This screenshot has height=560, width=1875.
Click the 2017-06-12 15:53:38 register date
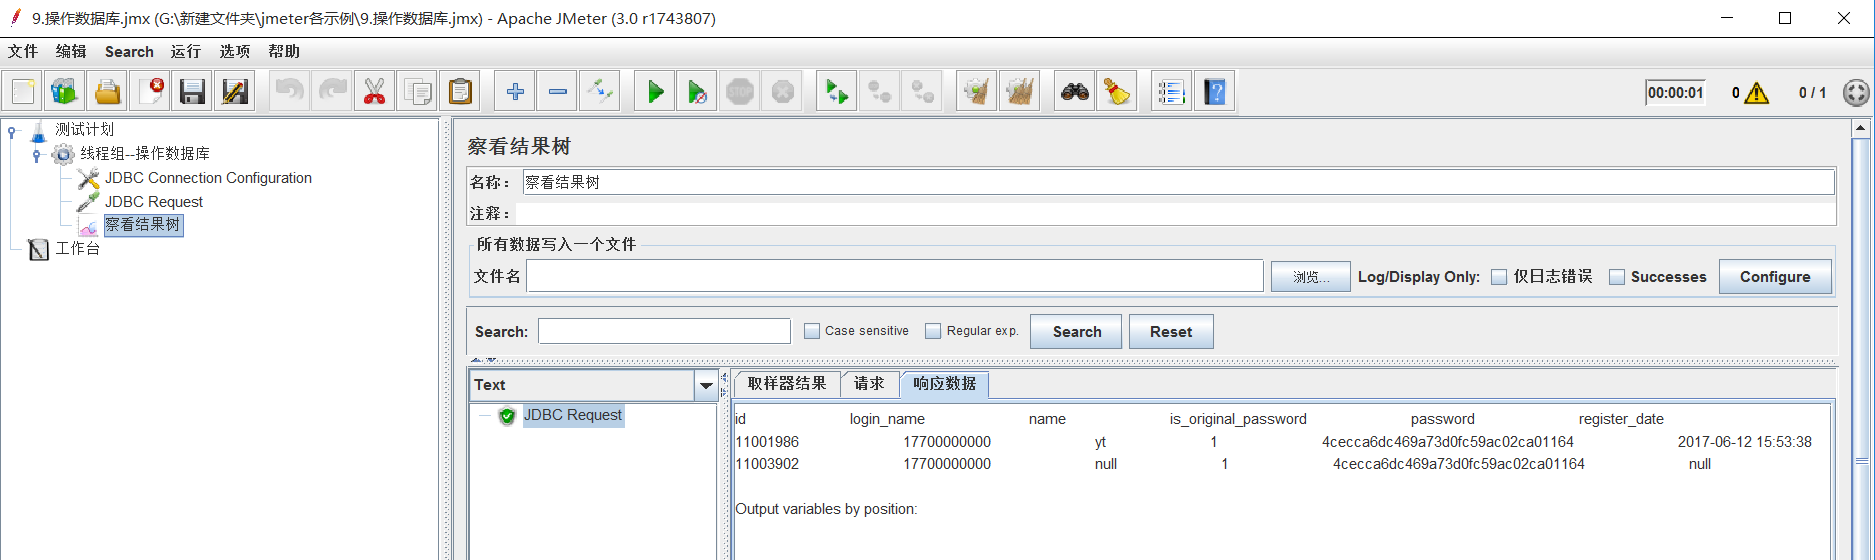coord(1744,442)
